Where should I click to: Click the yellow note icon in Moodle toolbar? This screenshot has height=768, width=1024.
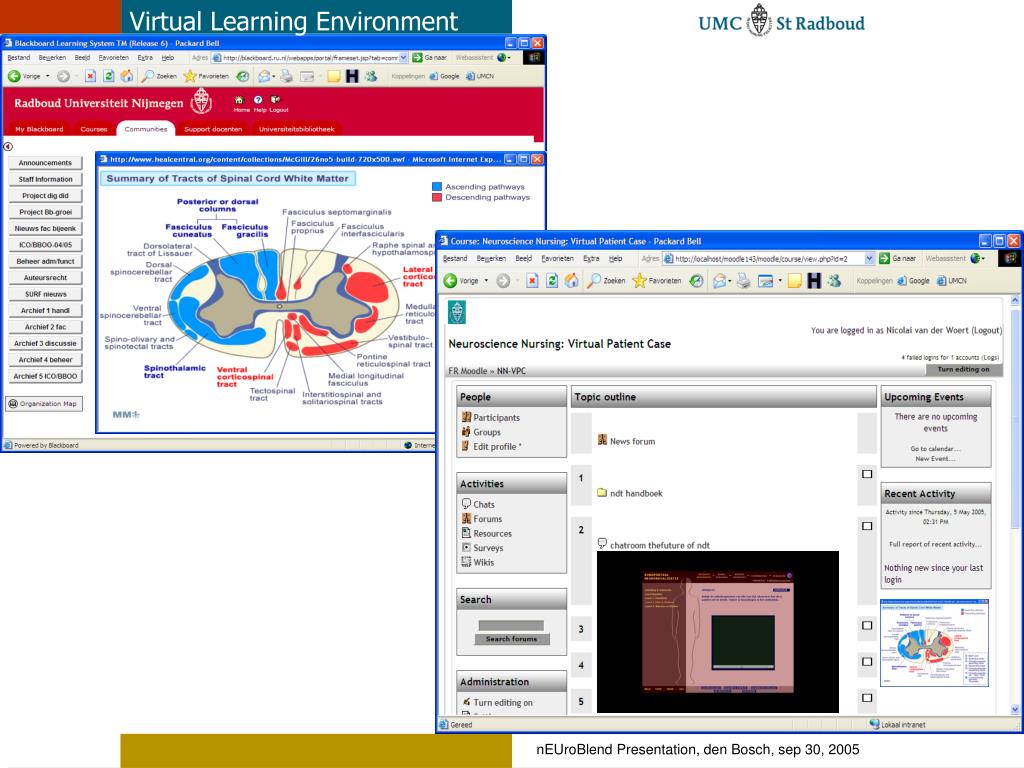(x=794, y=281)
